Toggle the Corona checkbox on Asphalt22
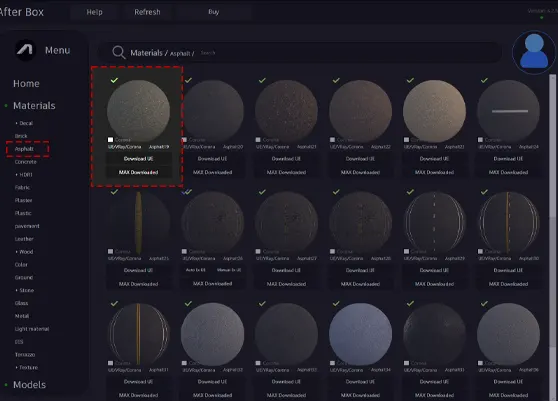Screen dimensions: 558x401 coord(332,140)
